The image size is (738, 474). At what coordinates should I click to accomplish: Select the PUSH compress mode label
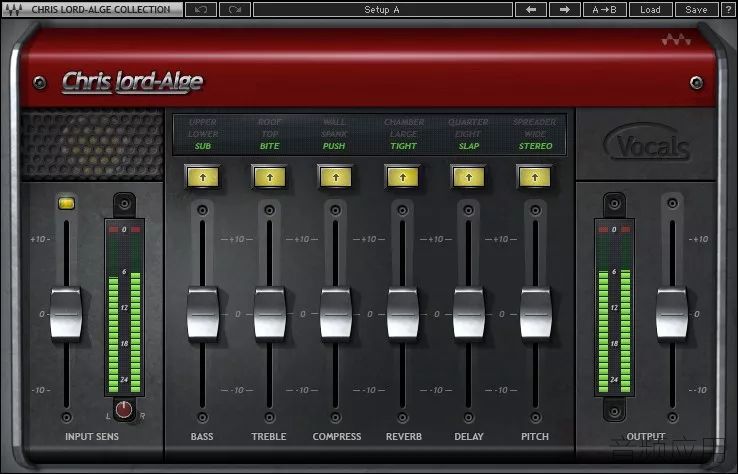334,146
